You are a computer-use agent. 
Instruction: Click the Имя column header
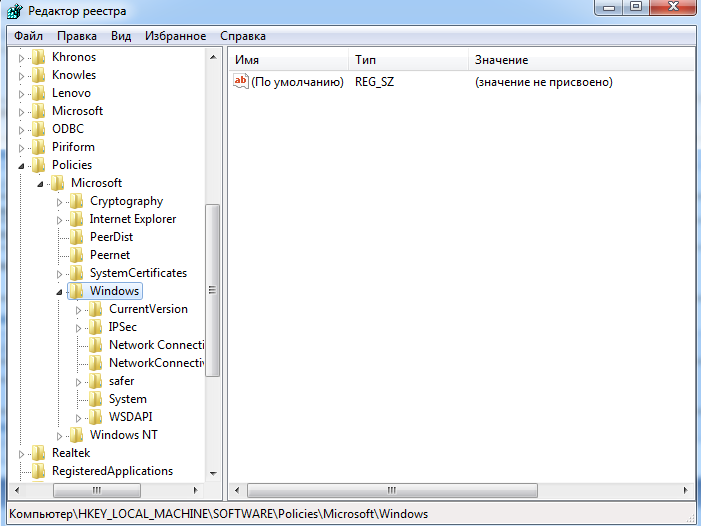click(289, 60)
